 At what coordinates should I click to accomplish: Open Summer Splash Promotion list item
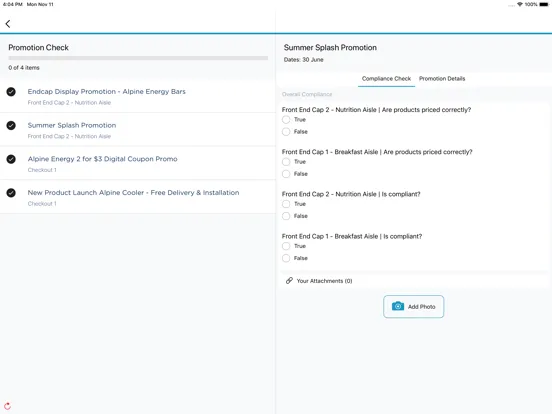[x=138, y=130]
